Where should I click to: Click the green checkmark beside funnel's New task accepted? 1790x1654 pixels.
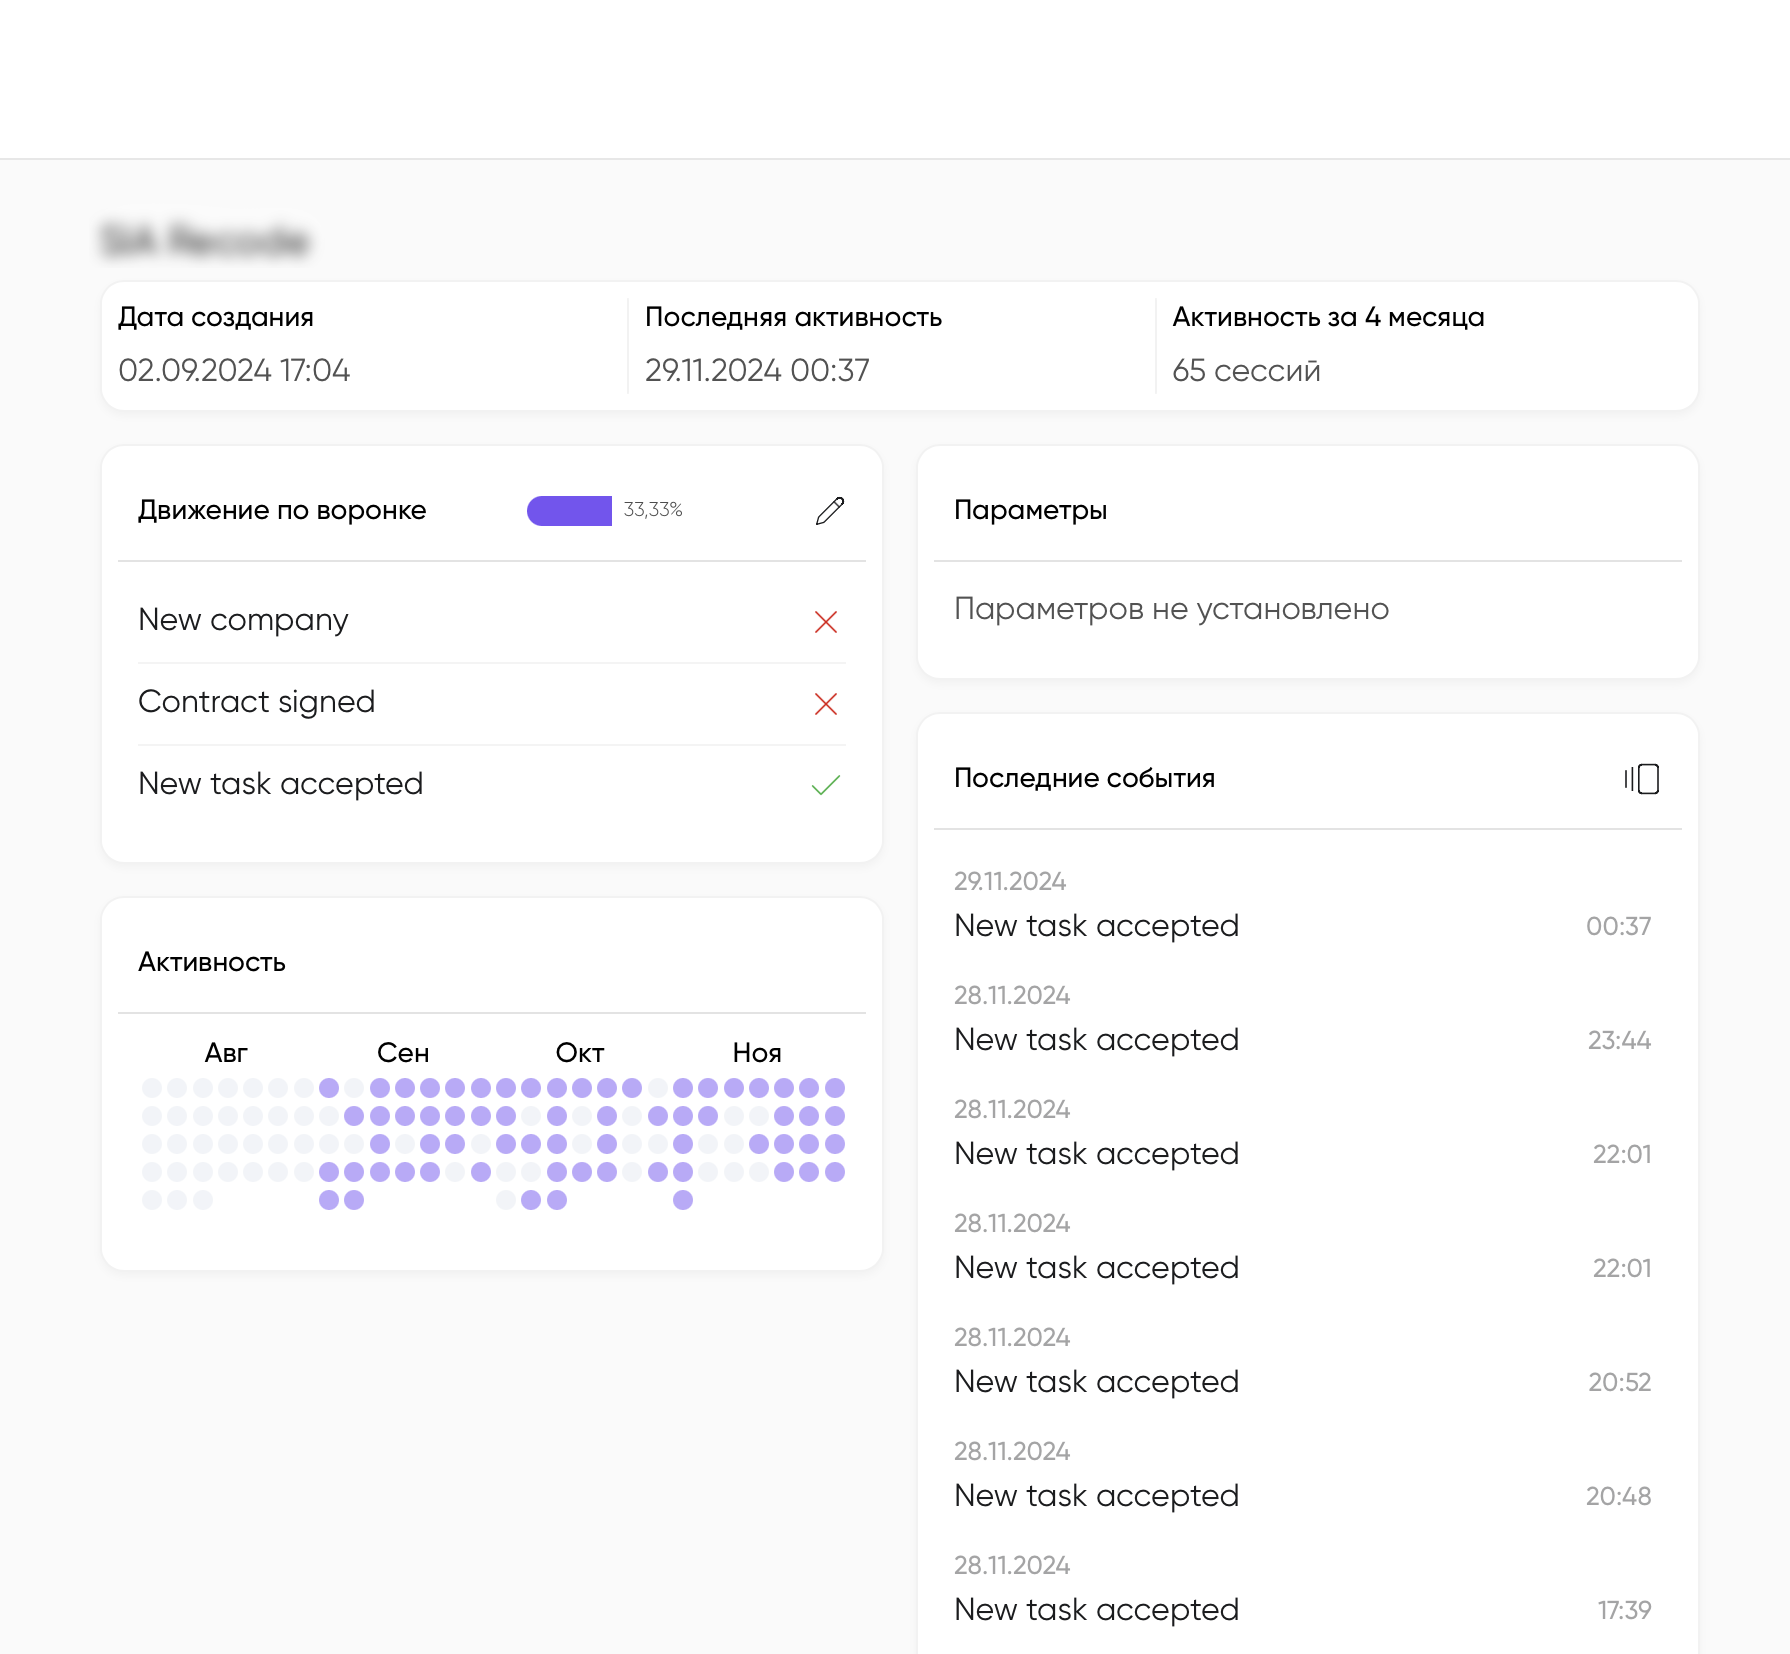point(825,786)
